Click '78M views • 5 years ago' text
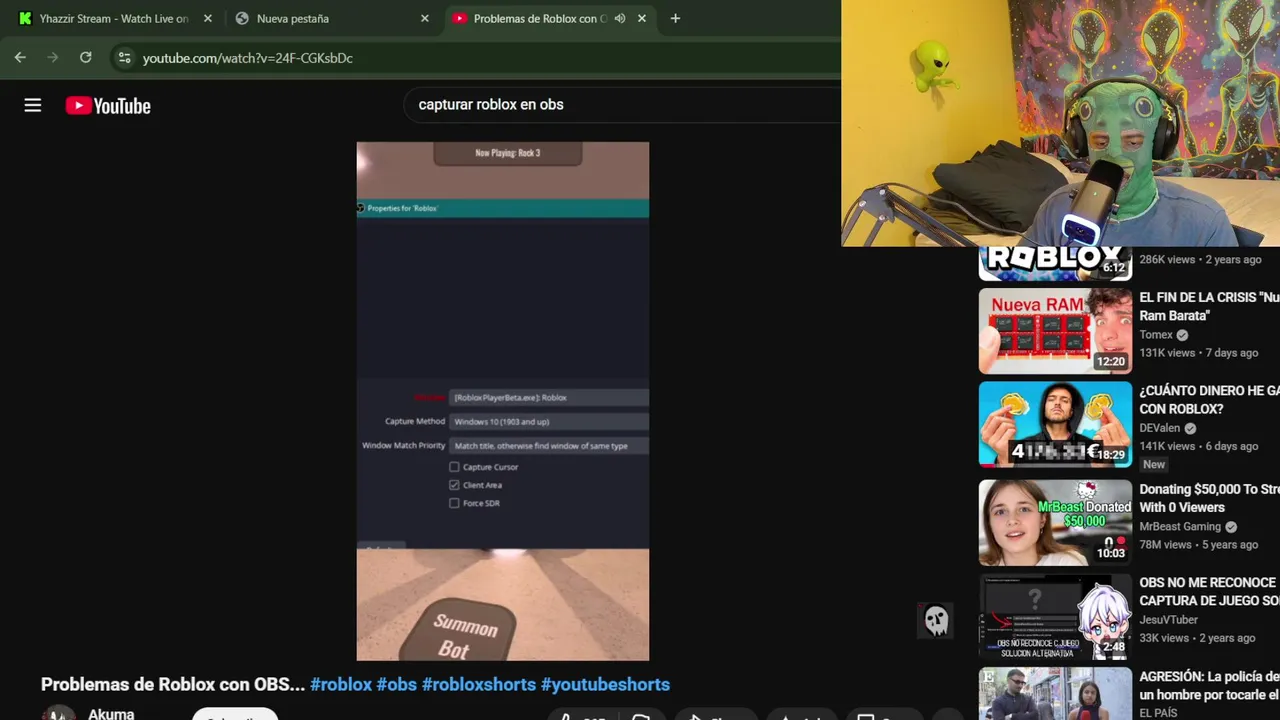 point(1198,545)
